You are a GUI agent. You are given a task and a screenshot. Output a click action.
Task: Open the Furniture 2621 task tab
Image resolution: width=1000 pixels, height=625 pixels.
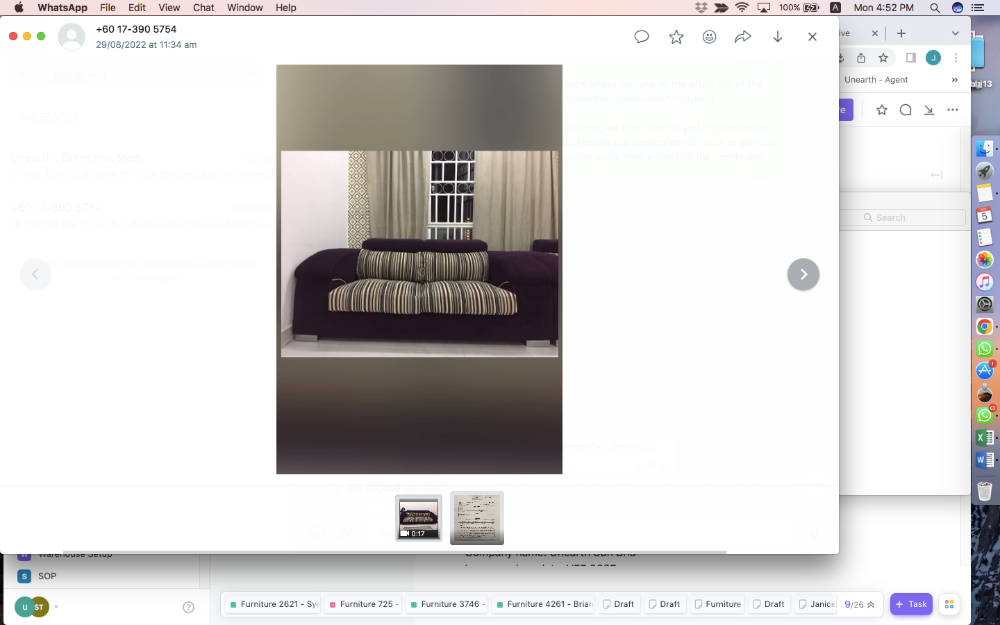[273, 604]
